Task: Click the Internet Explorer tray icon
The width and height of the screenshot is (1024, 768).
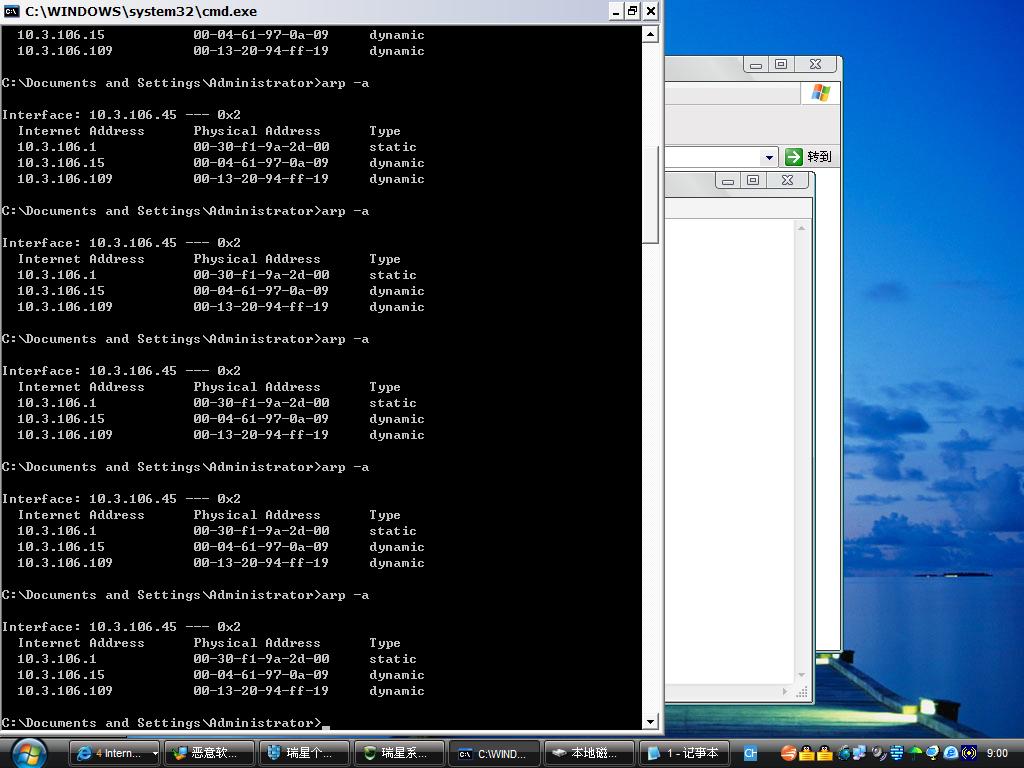Action: (950, 754)
